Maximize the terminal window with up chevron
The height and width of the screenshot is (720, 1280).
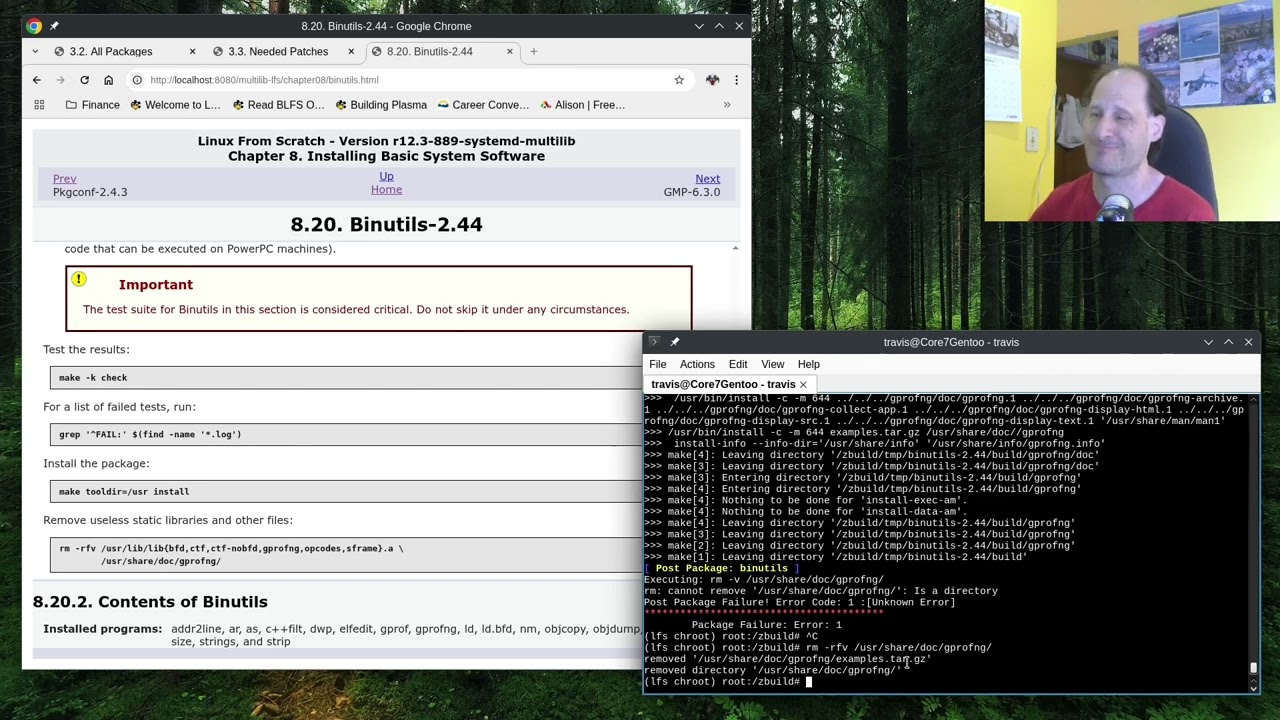(1228, 342)
